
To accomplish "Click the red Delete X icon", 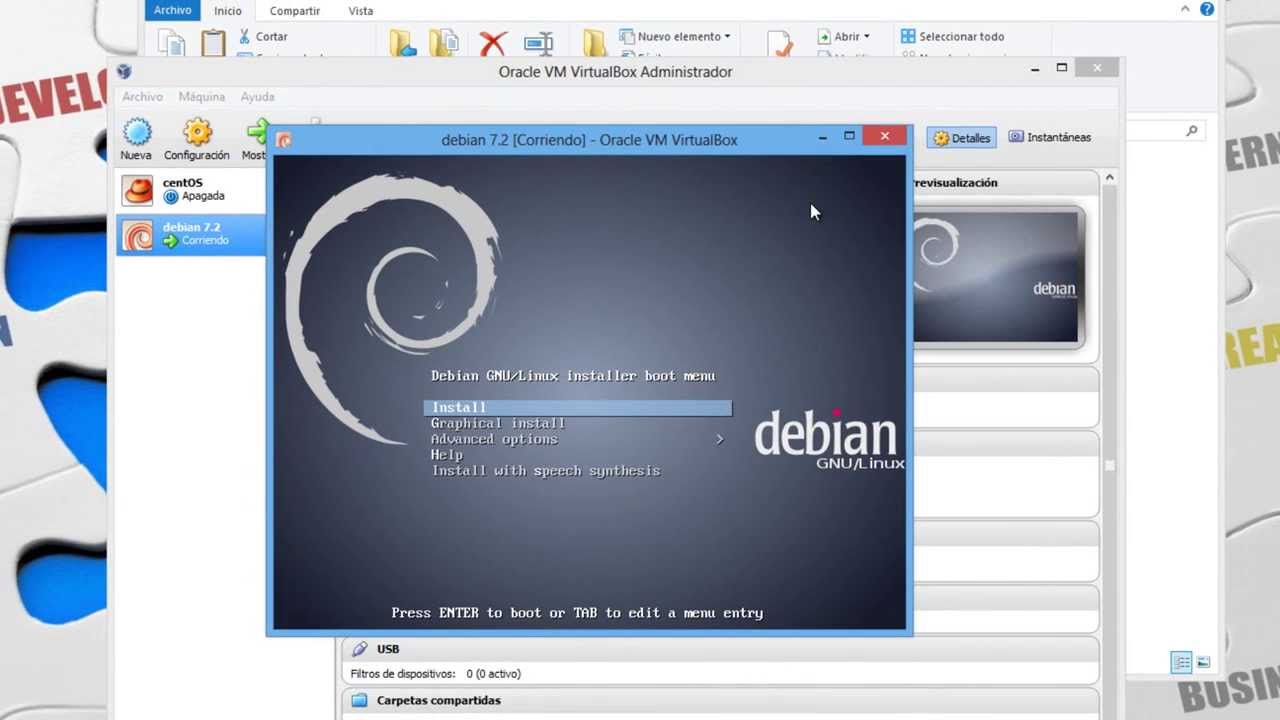I will [x=493, y=43].
